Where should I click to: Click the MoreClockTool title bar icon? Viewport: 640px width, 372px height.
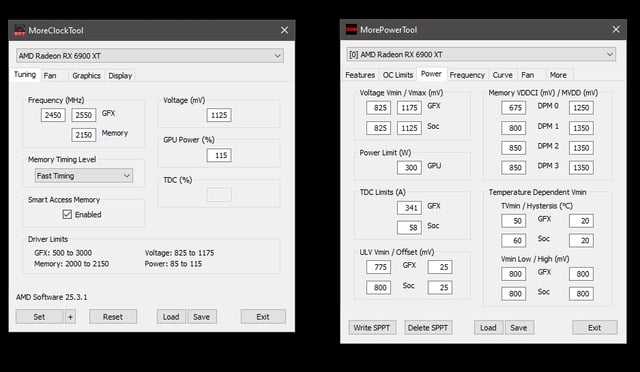point(20,30)
